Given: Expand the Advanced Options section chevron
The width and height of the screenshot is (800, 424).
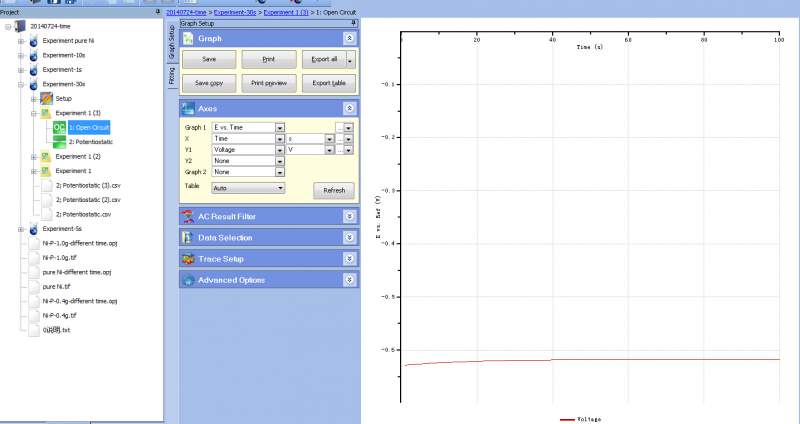Looking at the screenshot, I should pos(349,280).
